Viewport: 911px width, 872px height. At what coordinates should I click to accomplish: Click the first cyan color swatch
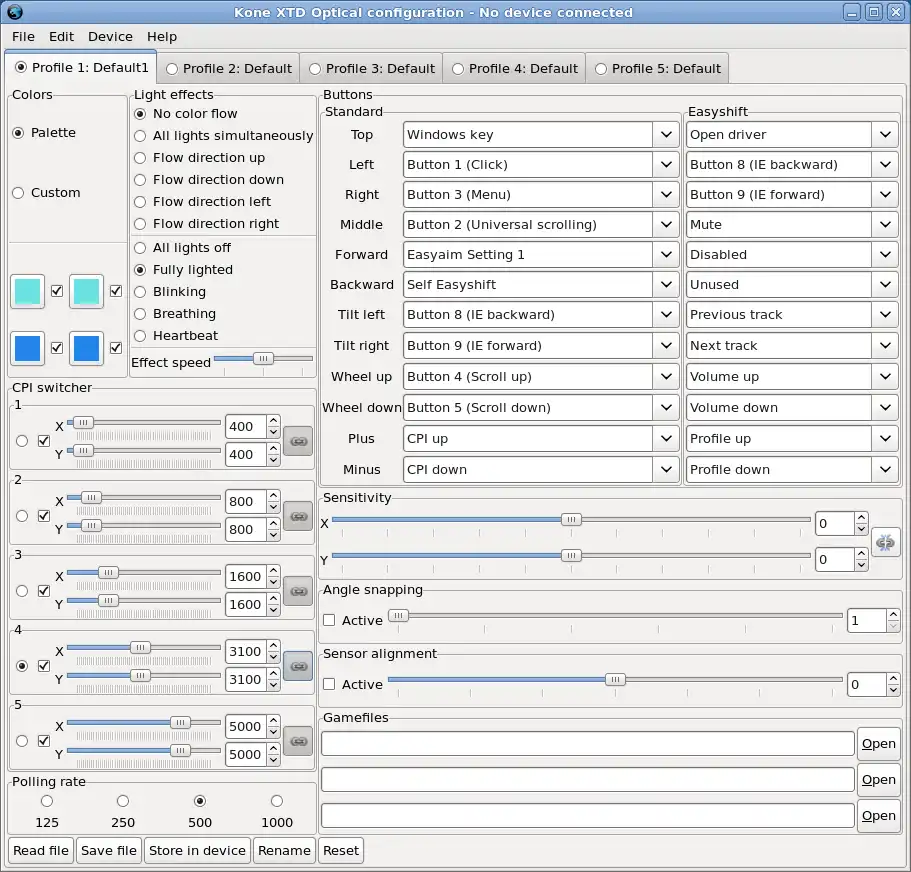click(28, 291)
